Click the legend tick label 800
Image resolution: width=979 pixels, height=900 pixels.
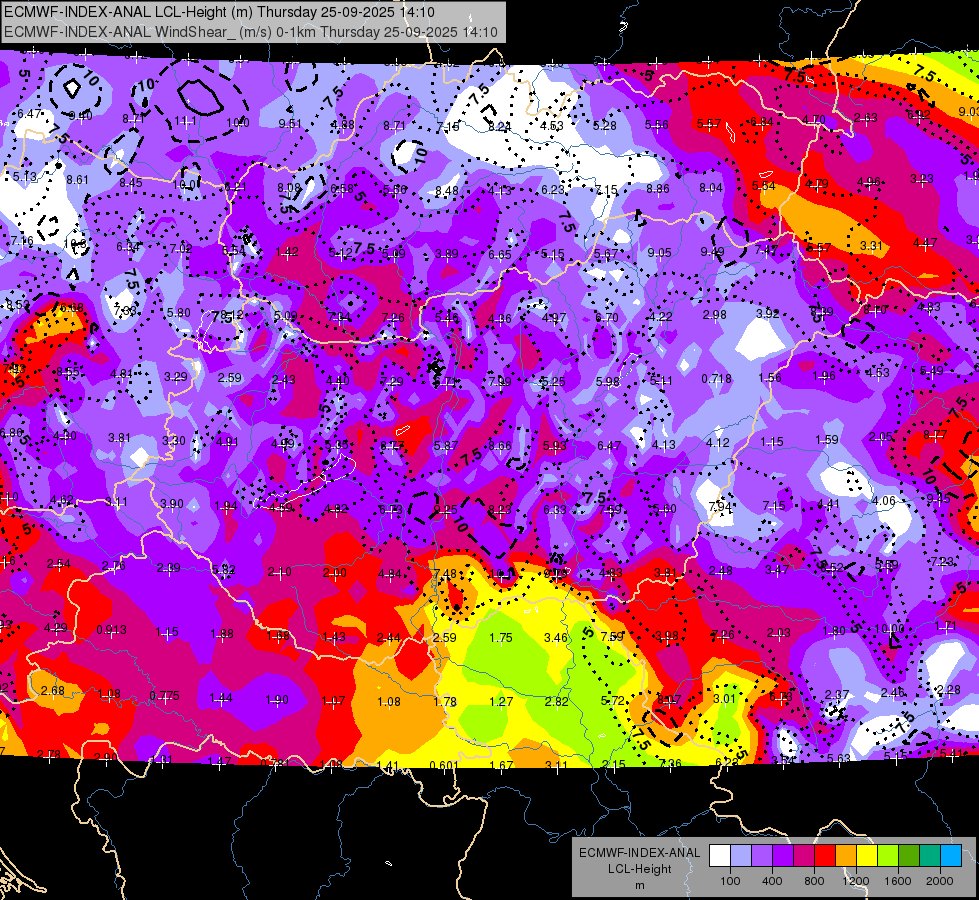coord(814,881)
